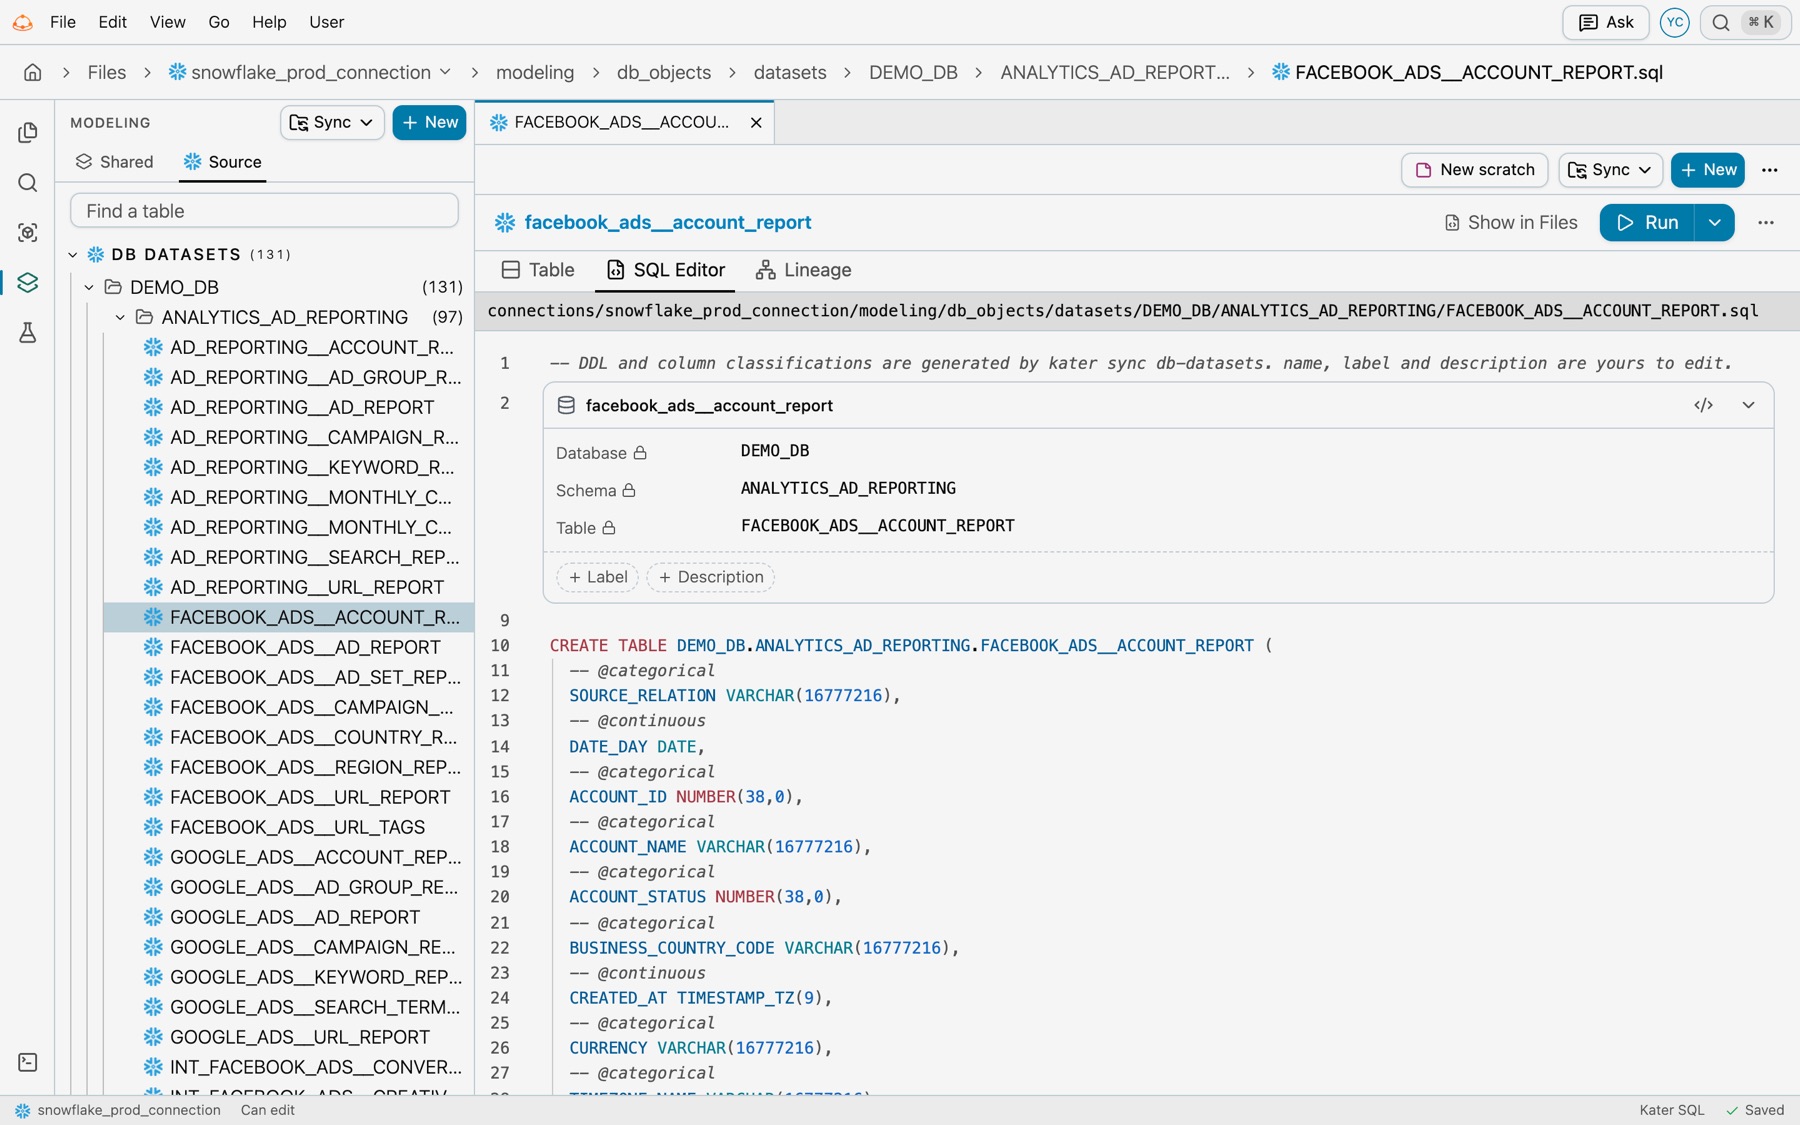
Task: Select AD_REPORTING__URL_REPORT dataset
Action: tap(289, 587)
